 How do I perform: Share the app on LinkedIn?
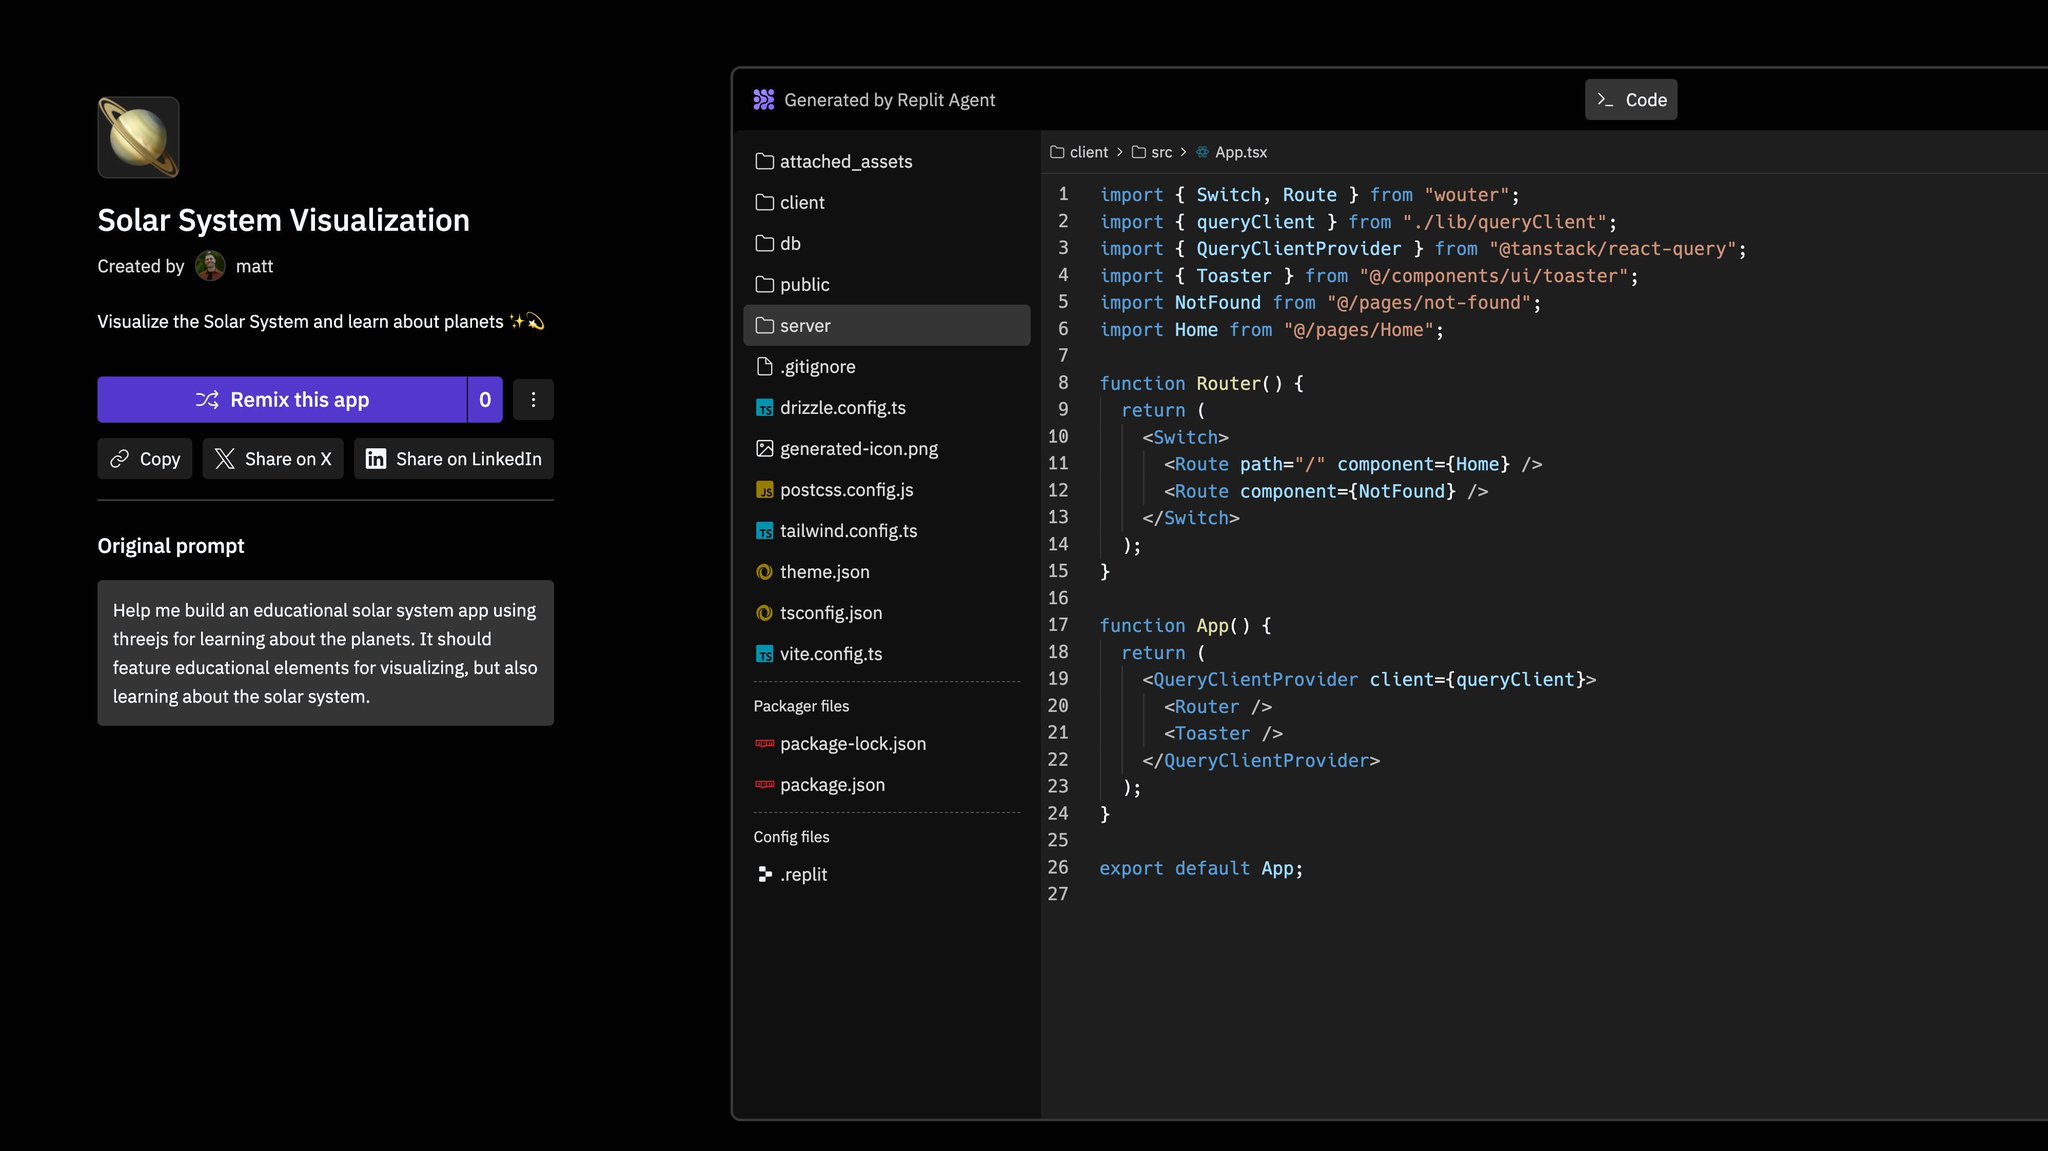pos(454,459)
